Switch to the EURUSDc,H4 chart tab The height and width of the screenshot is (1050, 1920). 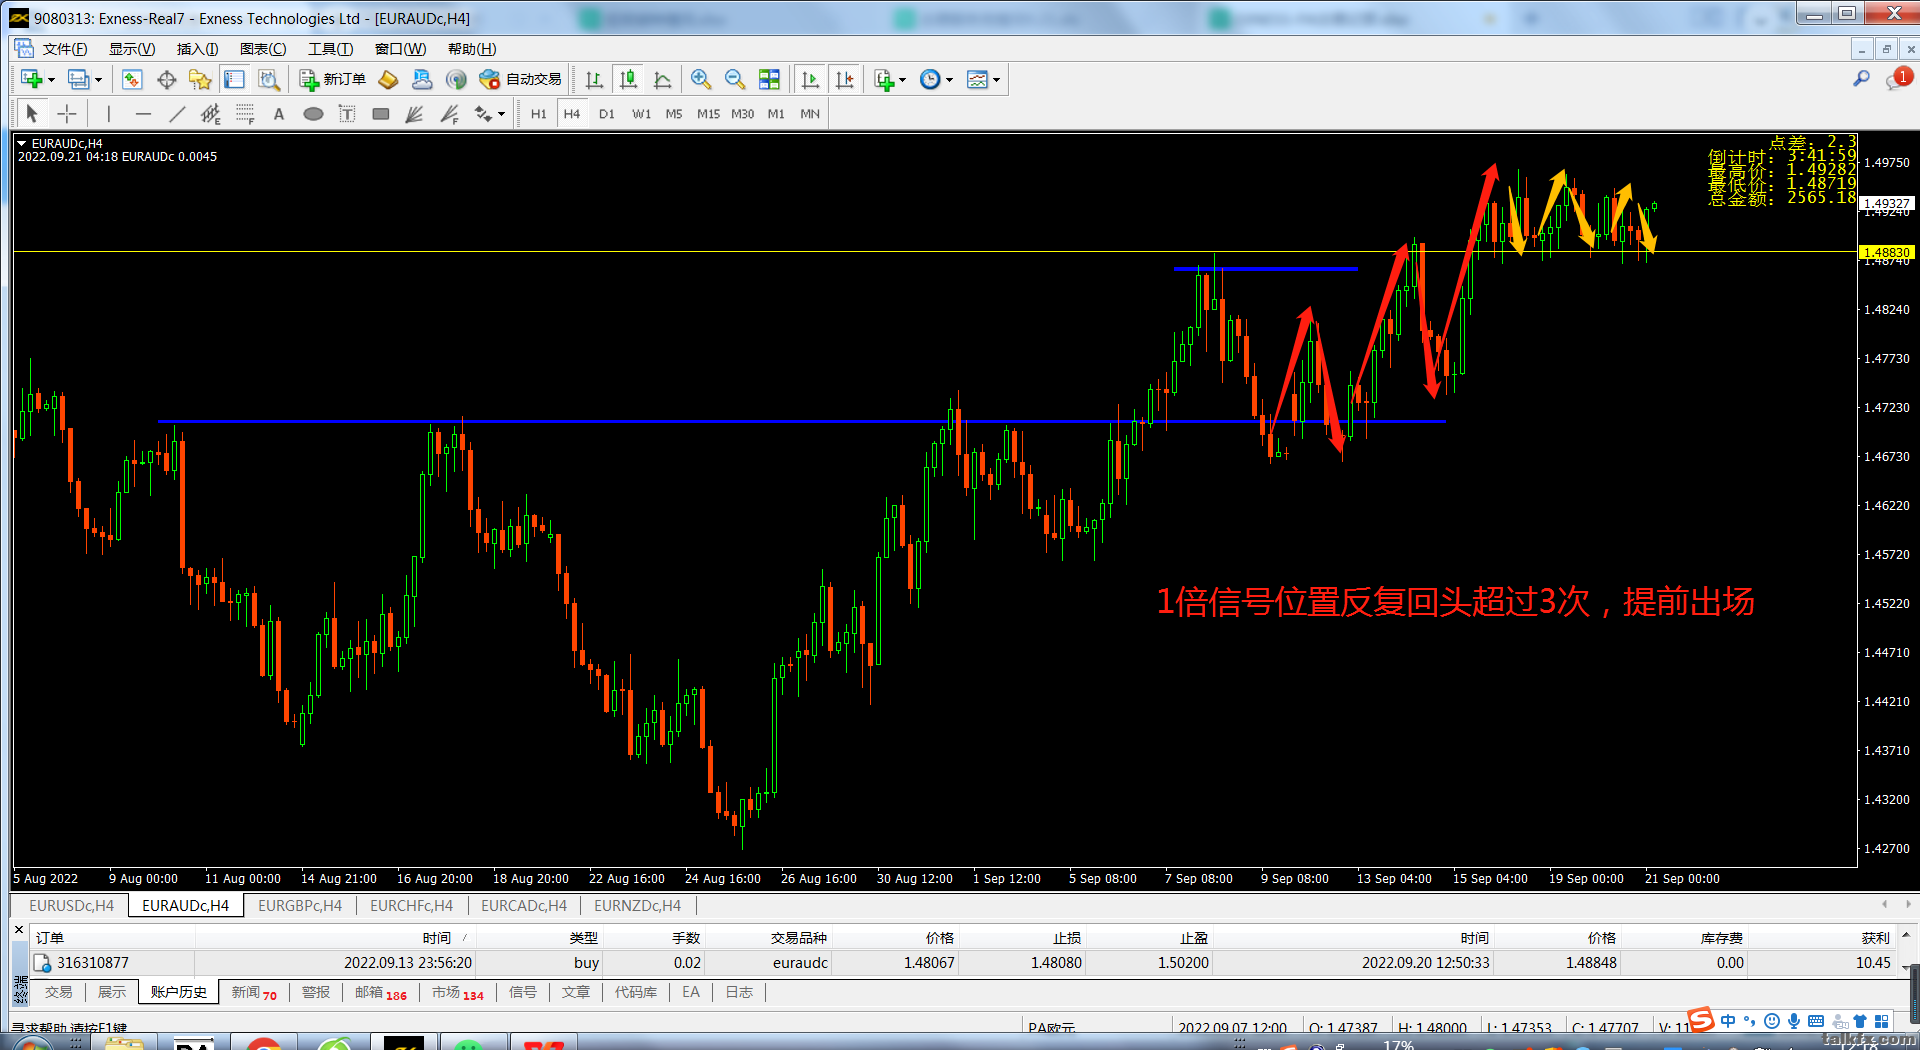pyautogui.click(x=71, y=905)
